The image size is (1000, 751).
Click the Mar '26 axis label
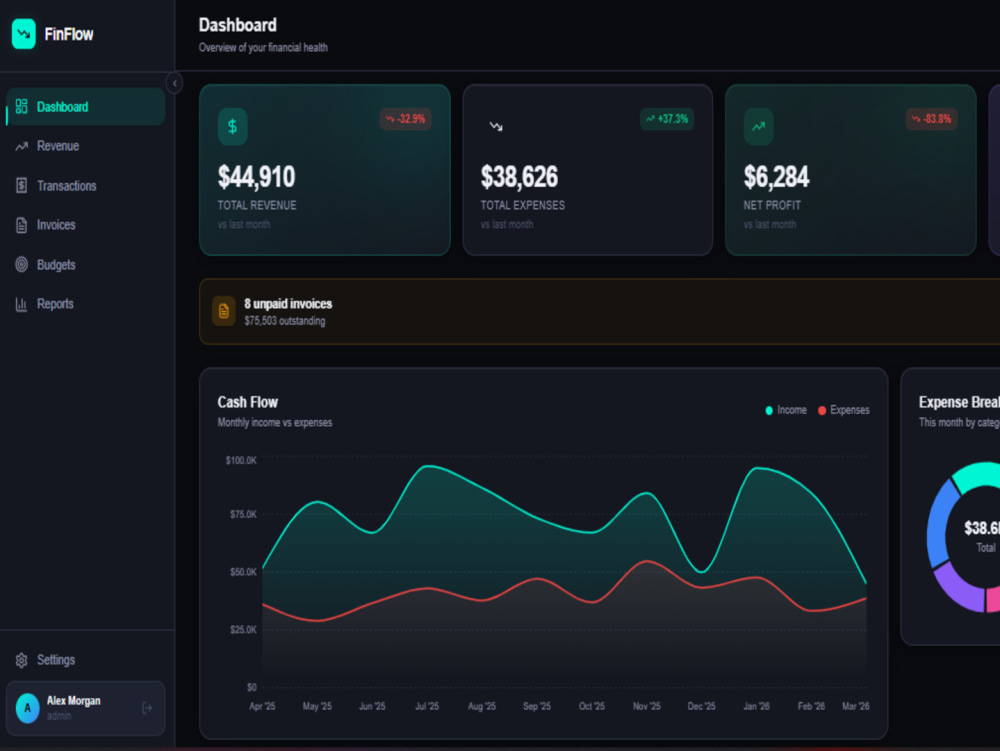point(856,706)
